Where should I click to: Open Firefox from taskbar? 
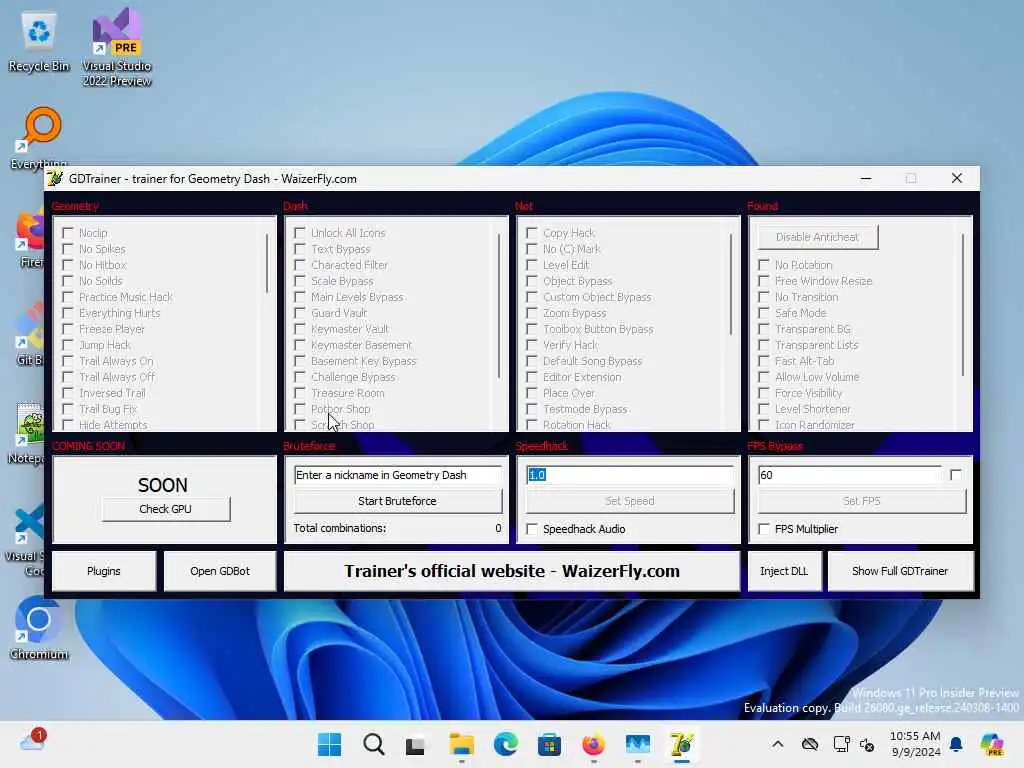point(593,744)
